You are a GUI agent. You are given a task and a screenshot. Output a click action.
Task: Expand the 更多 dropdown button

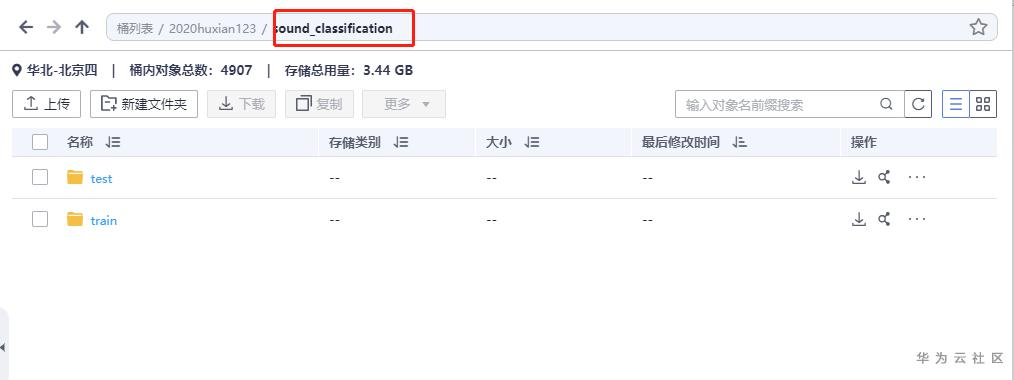click(x=404, y=104)
